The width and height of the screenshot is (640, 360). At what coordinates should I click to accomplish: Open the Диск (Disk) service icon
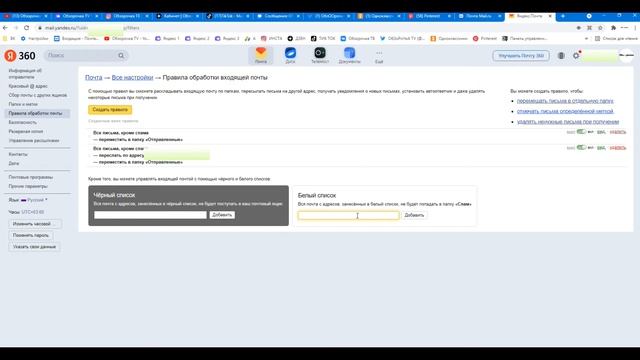point(290,55)
